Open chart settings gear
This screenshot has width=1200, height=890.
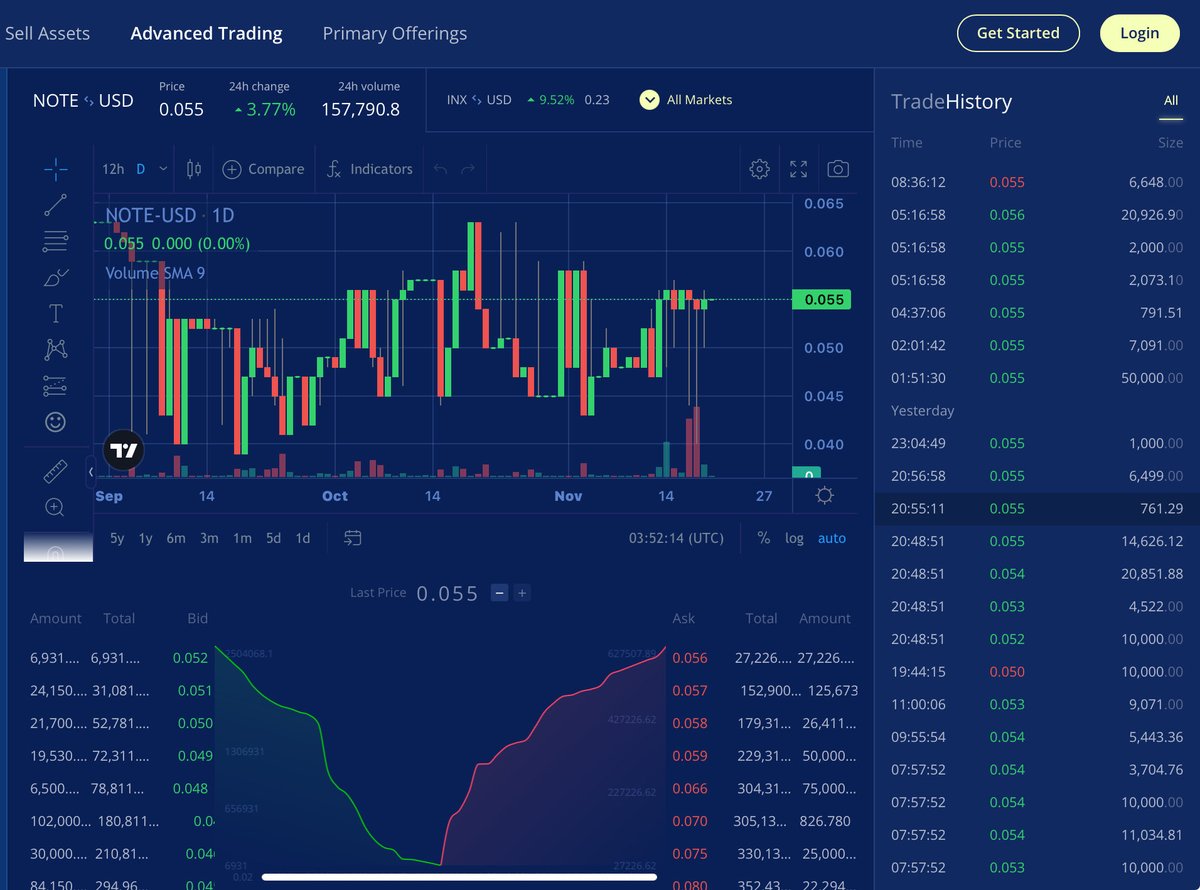tap(759, 169)
